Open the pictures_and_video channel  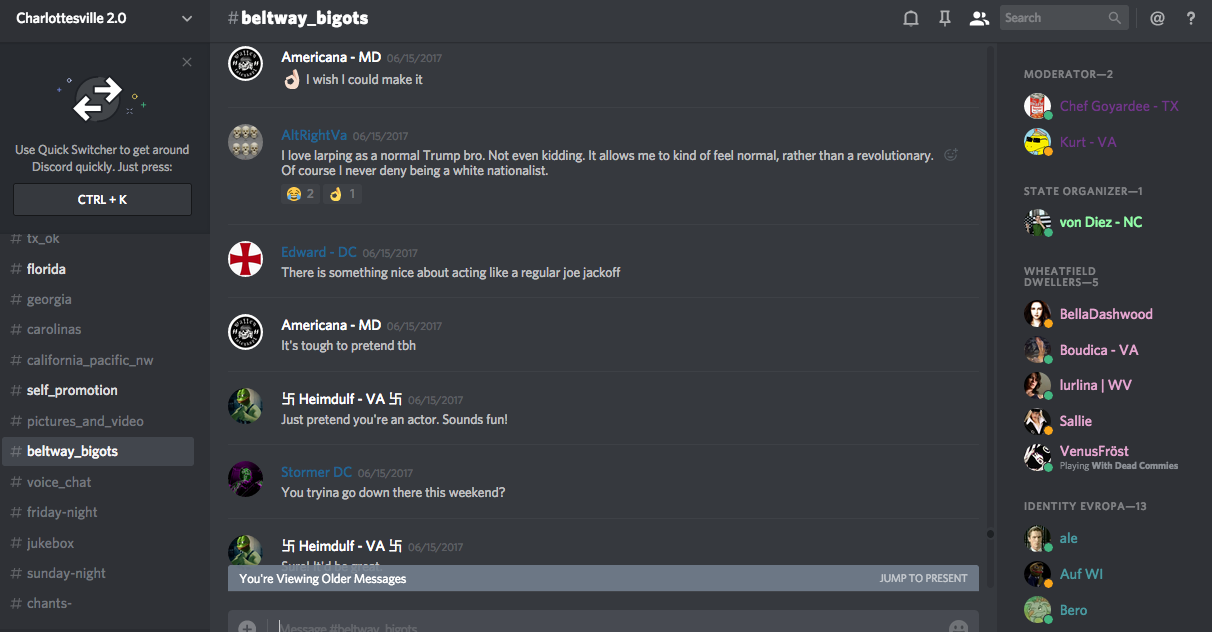[85, 421]
